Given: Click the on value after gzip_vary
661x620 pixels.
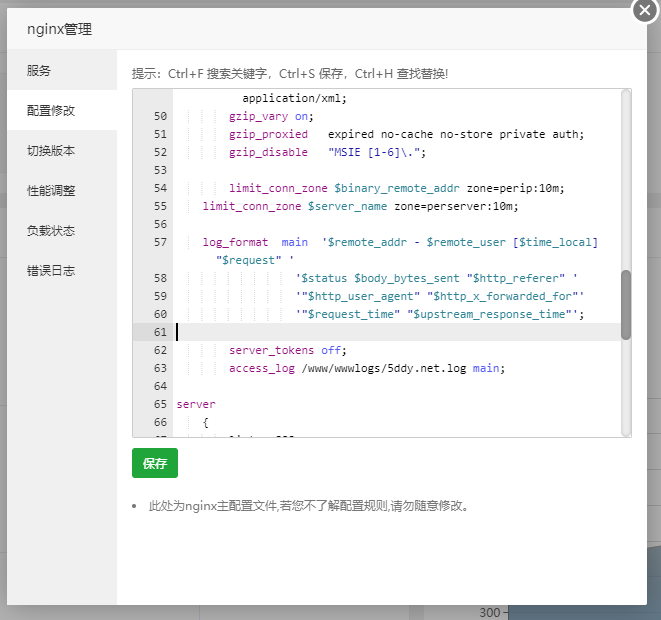Looking at the screenshot, I should 301,116.
